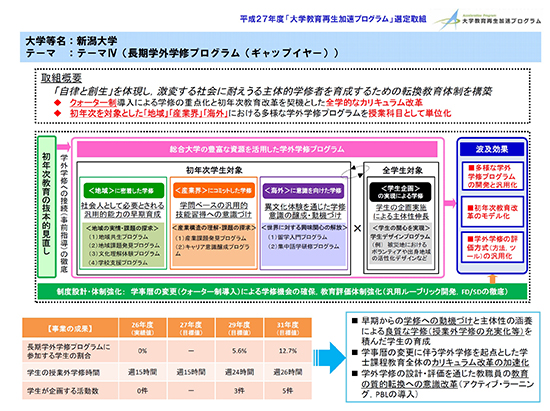Click the orange upward arrow under 波及効果 box
The width and height of the screenshot is (550, 411).
492,279
